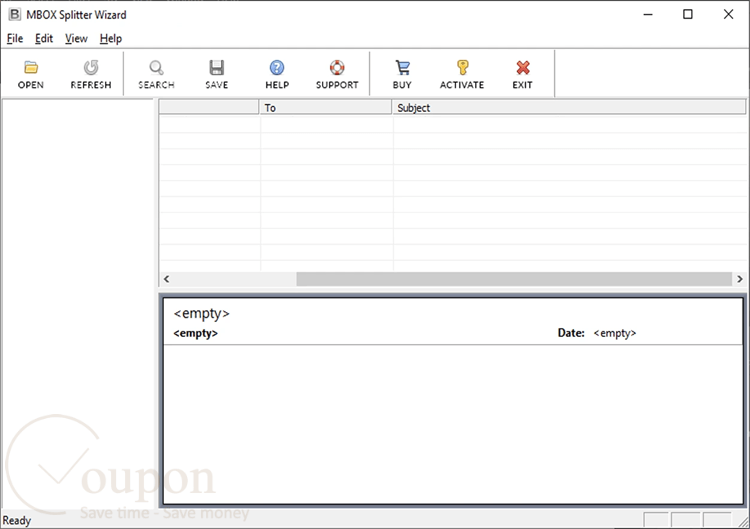Click the bold <empty> sender line

point(195,333)
